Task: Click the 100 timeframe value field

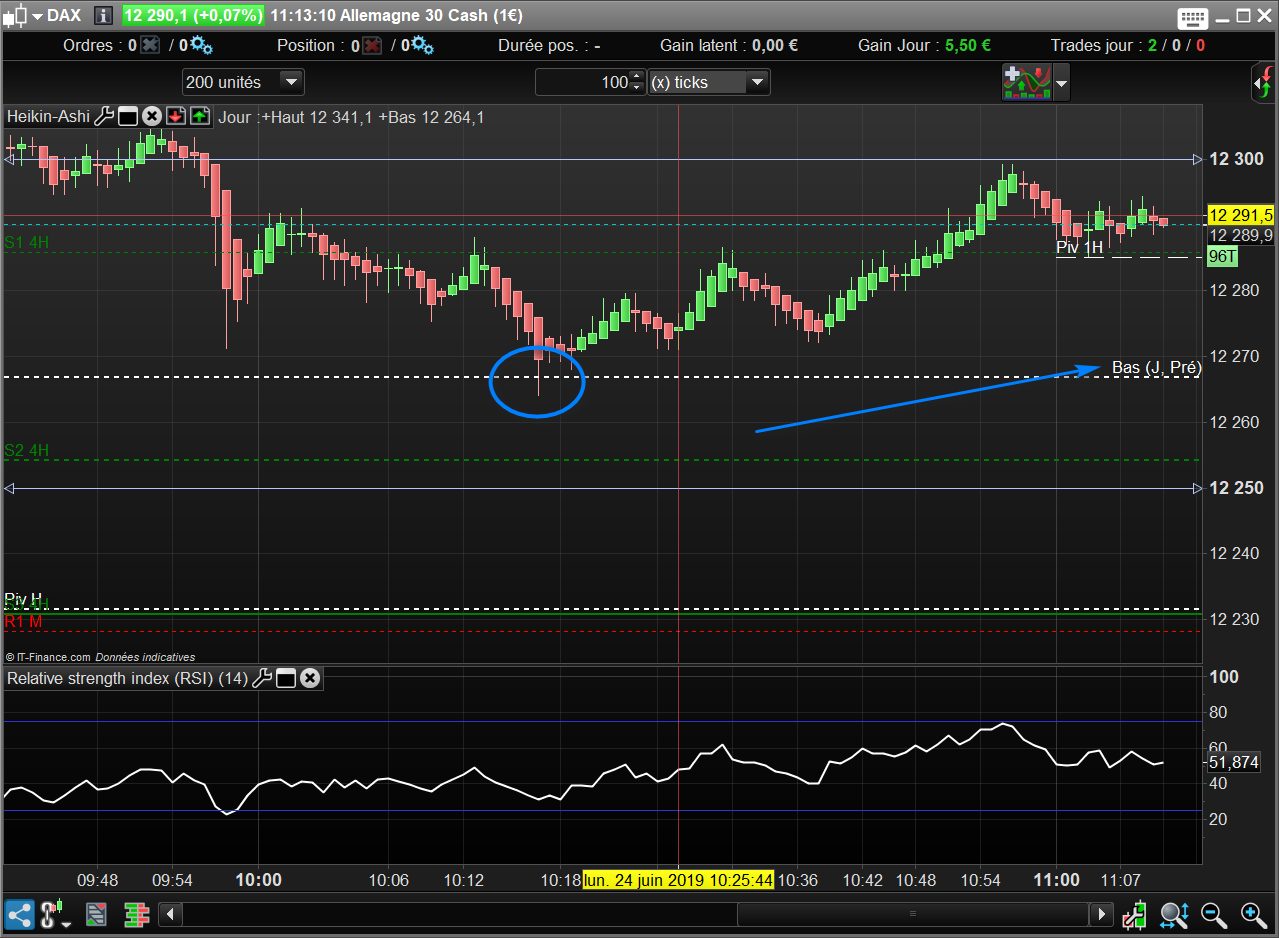Action: click(x=583, y=82)
